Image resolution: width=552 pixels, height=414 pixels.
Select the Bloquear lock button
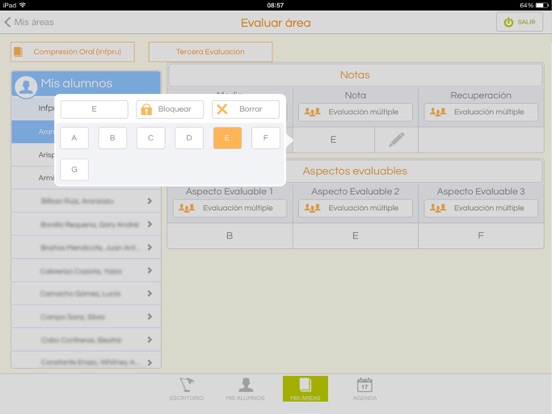coord(170,109)
